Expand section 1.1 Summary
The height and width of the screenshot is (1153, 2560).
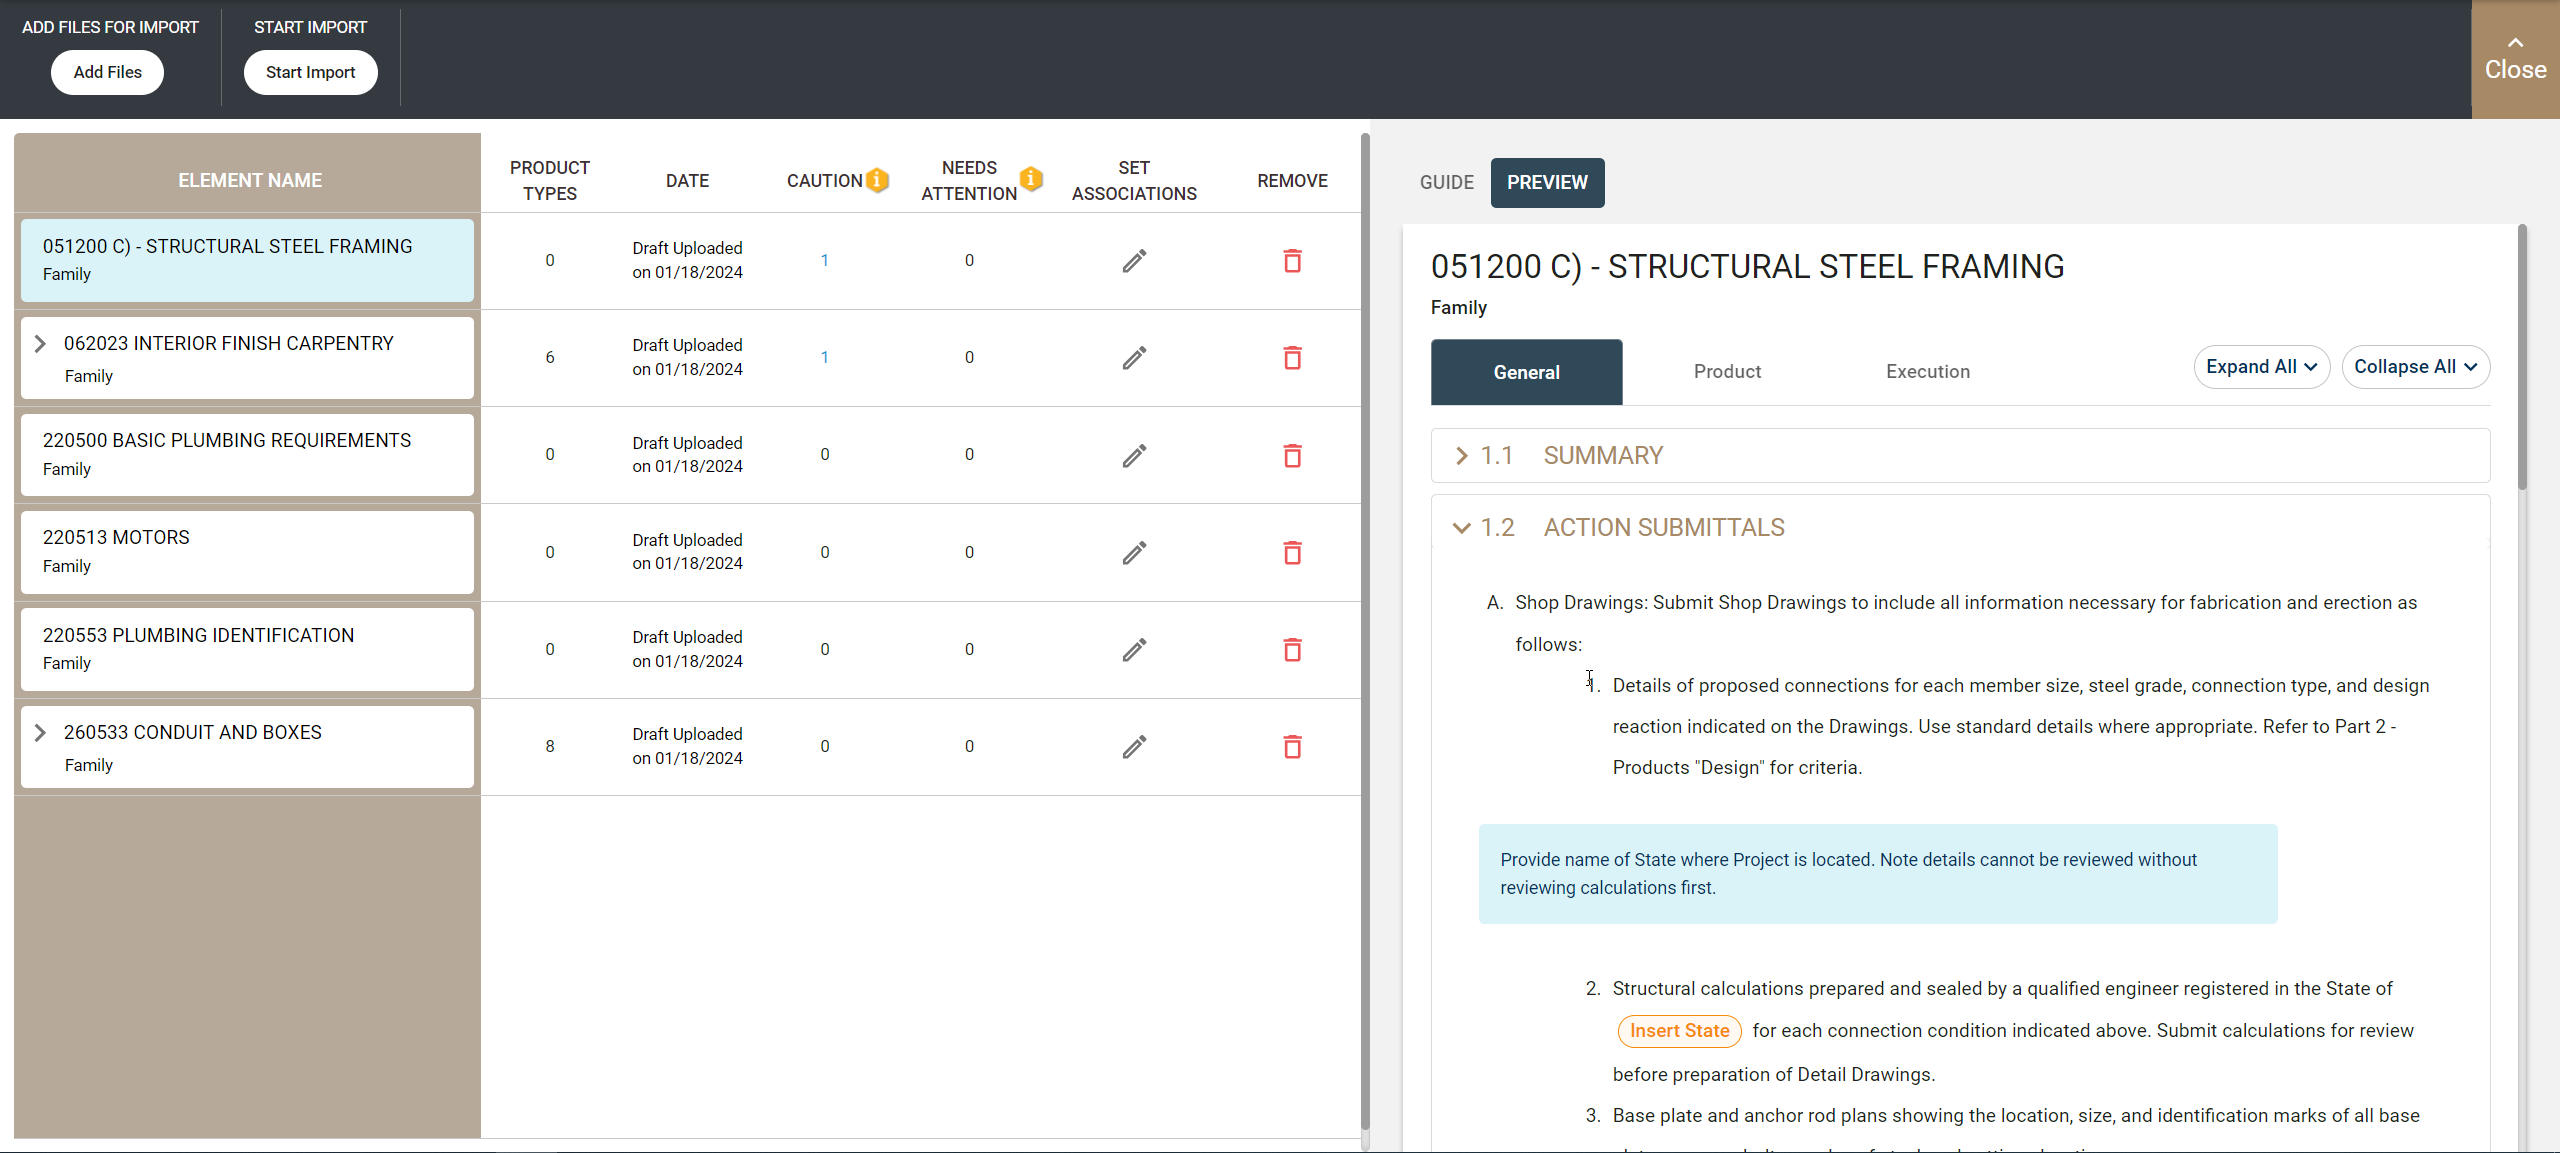pos(1461,456)
